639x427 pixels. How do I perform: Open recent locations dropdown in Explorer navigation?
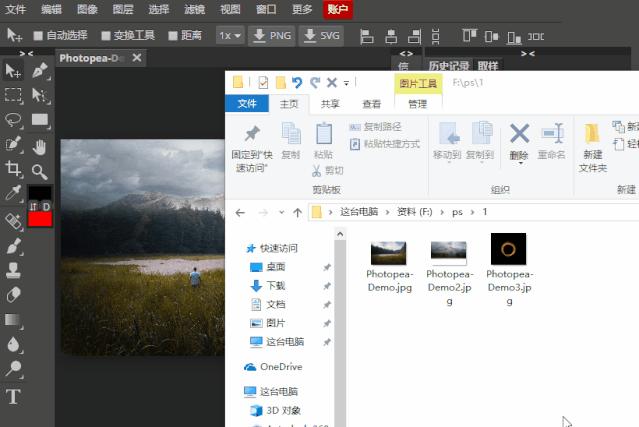coord(281,212)
